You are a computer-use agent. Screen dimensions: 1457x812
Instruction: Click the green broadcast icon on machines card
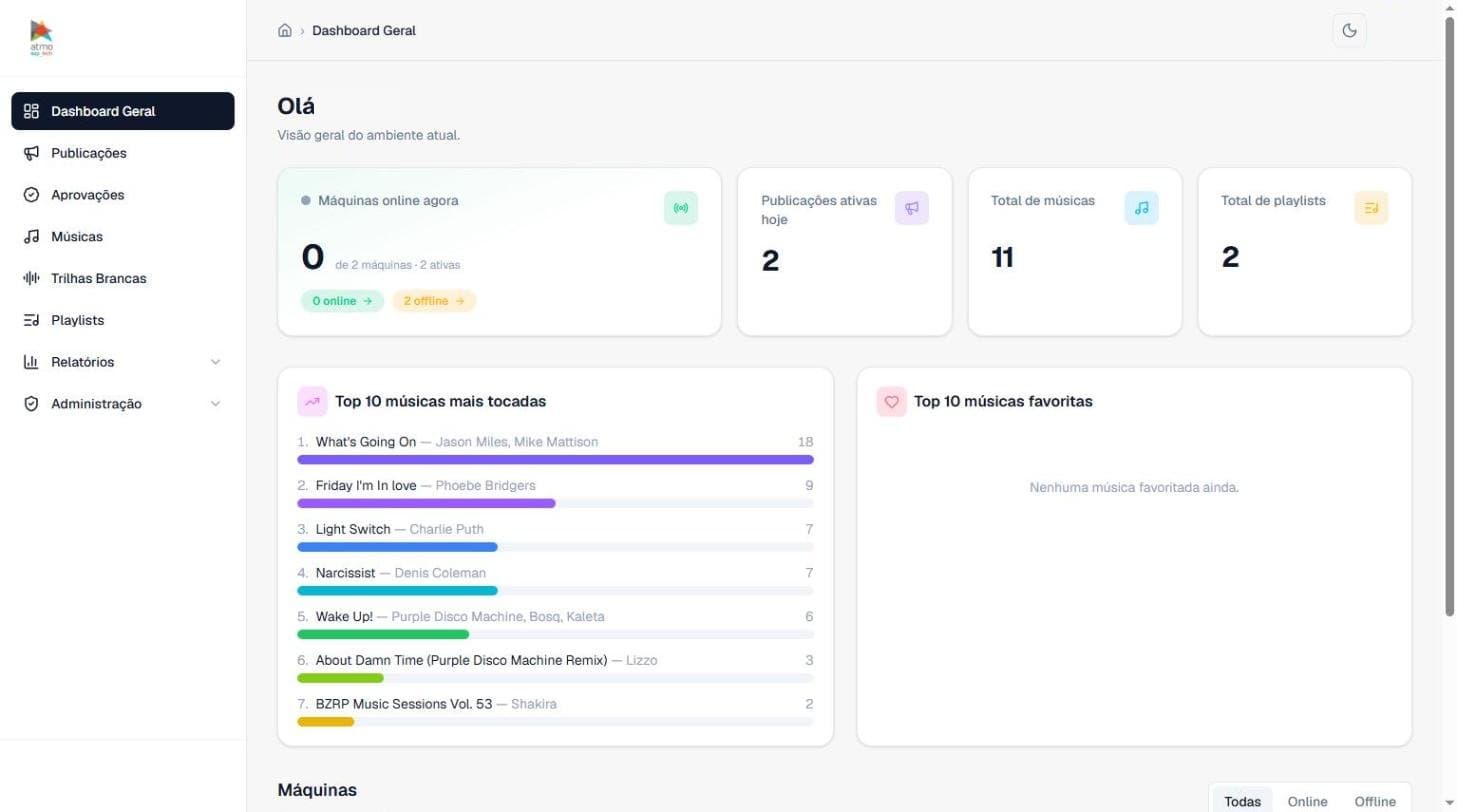(x=681, y=208)
